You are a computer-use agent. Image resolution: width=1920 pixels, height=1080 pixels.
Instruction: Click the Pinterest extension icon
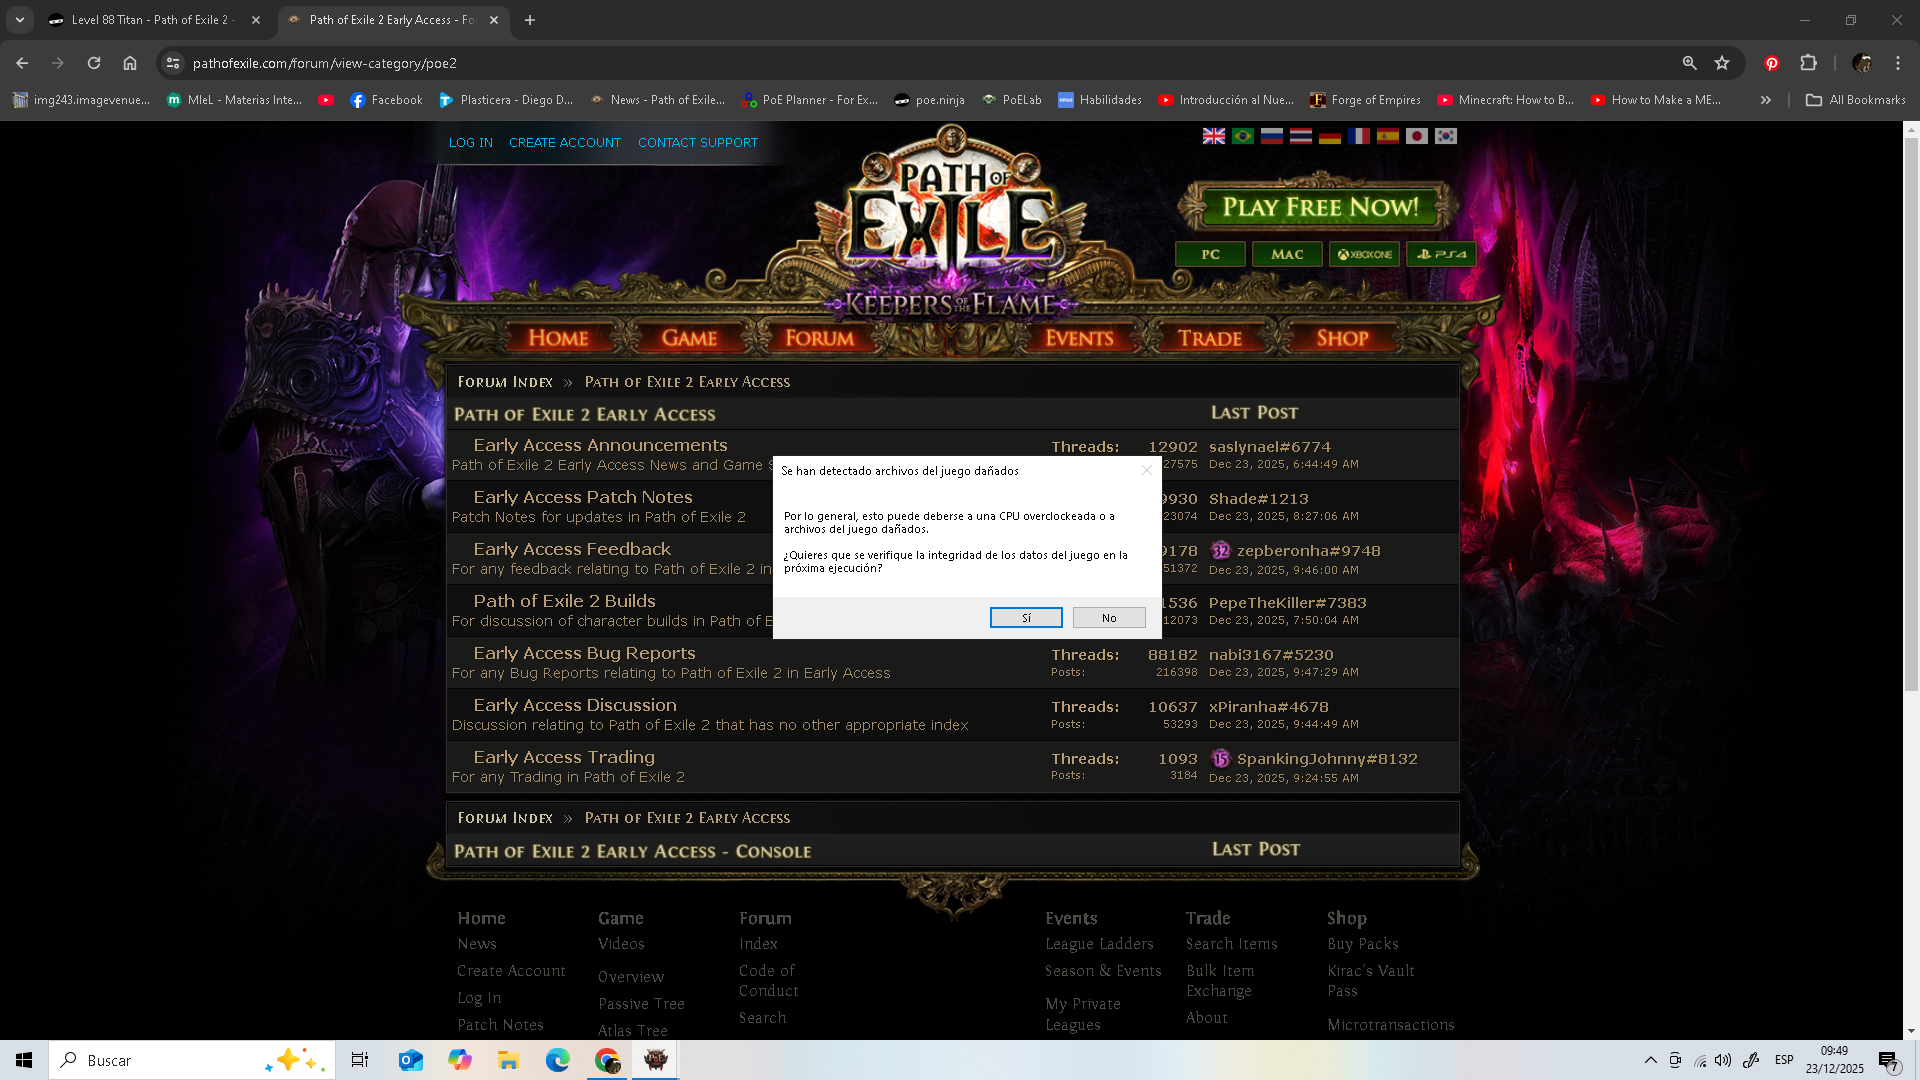pyautogui.click(x=1771, y=63)
